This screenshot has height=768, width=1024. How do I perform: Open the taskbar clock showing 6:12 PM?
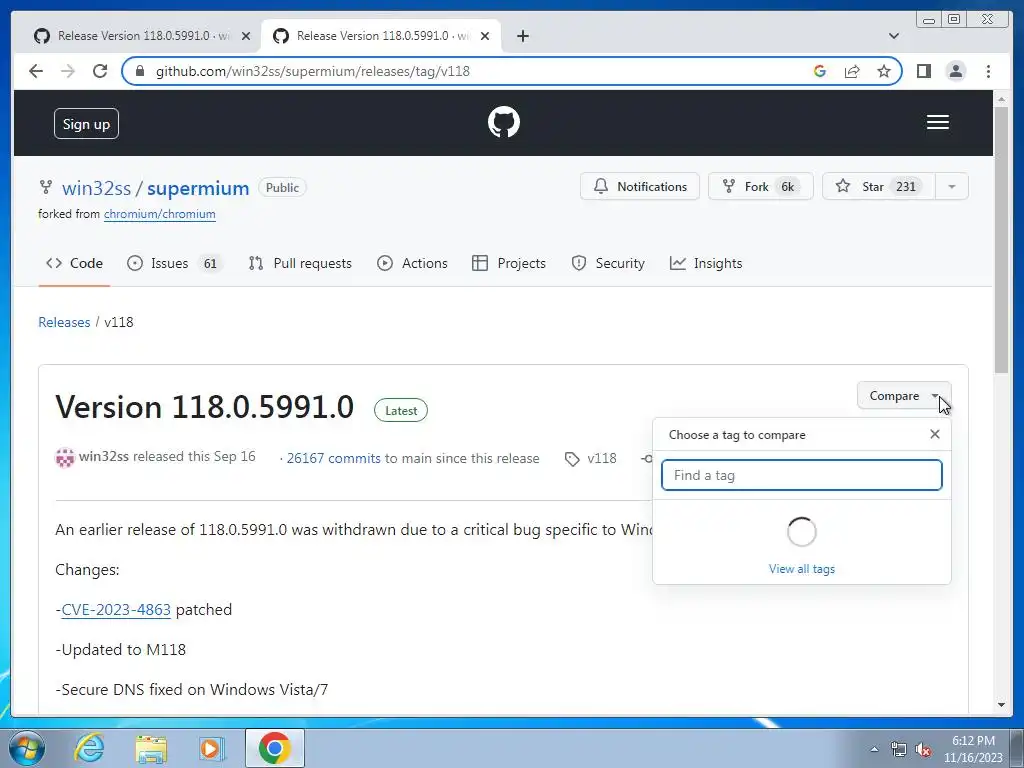(973, 749)
